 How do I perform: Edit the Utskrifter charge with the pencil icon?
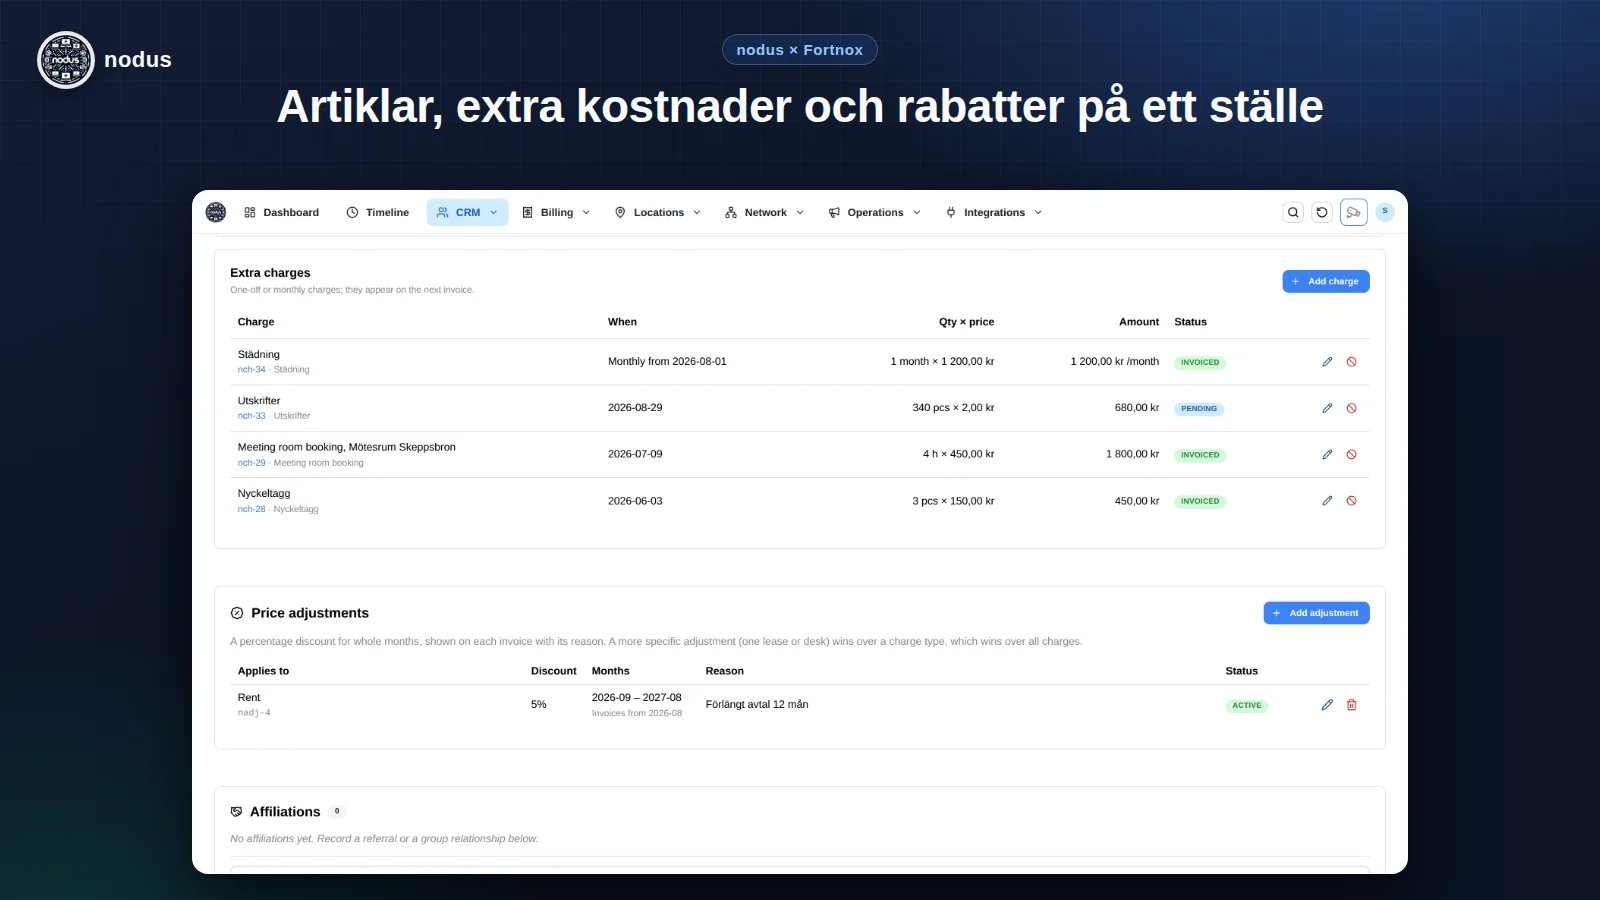click(1327, 408)
